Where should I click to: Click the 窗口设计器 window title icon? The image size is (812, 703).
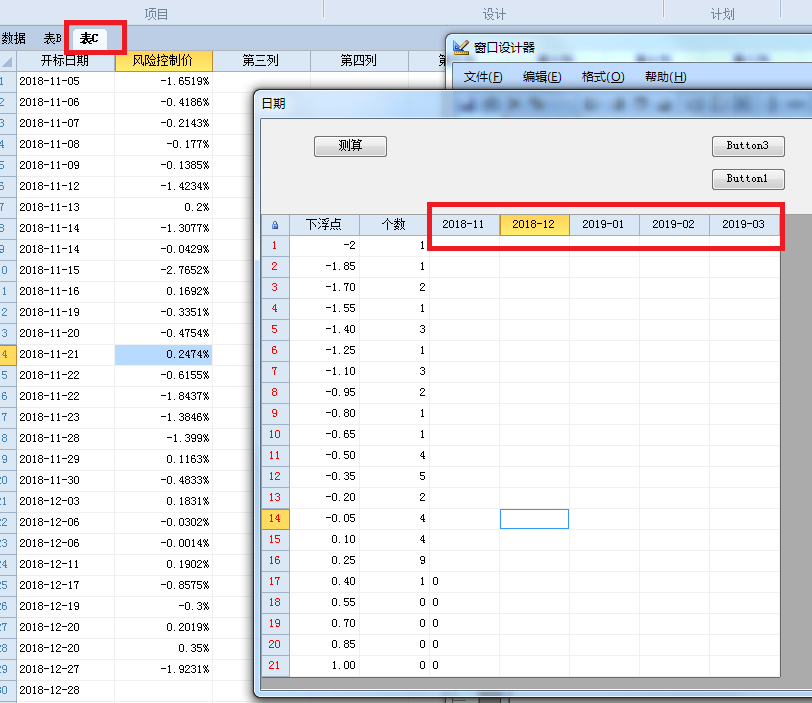pos(460,48)
